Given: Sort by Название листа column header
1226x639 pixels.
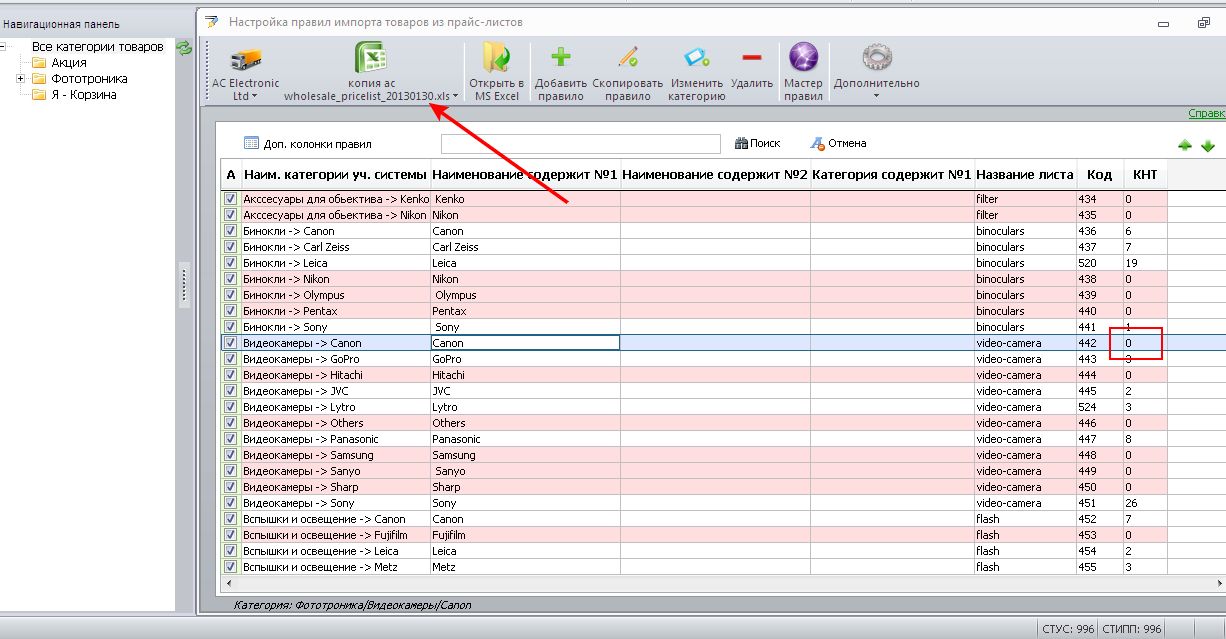Looking at the screenshot, I should [x=1025, y=175].
